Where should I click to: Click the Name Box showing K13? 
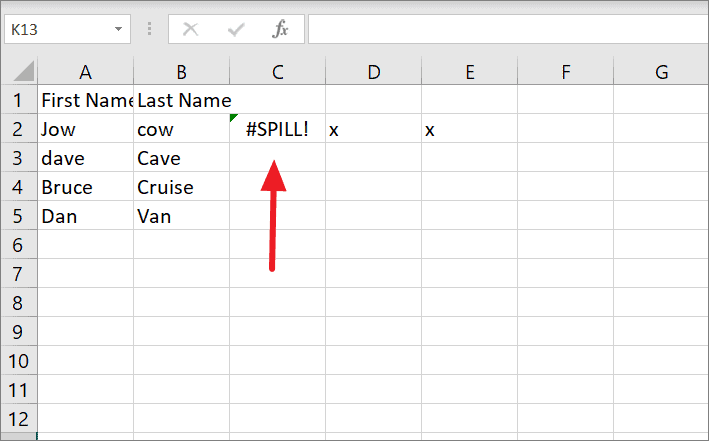click(x=67, y=29)
